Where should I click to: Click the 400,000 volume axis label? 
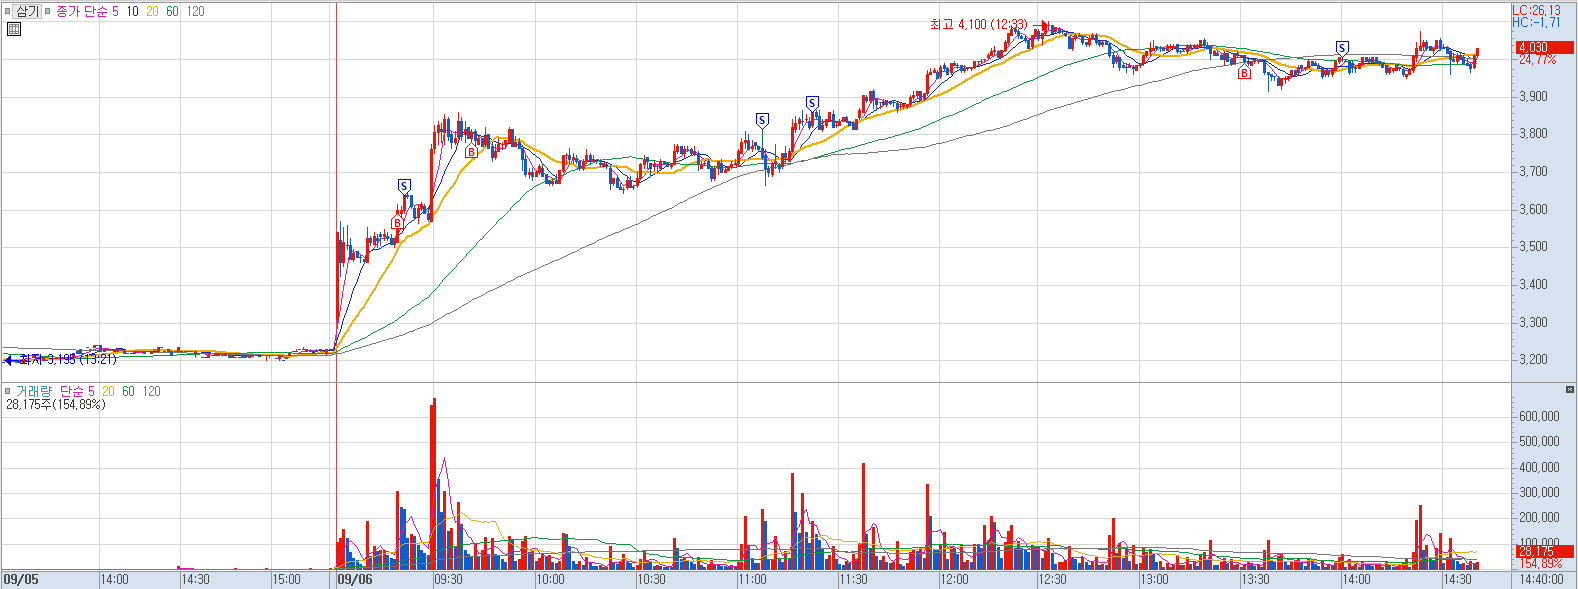[x=1539, y=467]
